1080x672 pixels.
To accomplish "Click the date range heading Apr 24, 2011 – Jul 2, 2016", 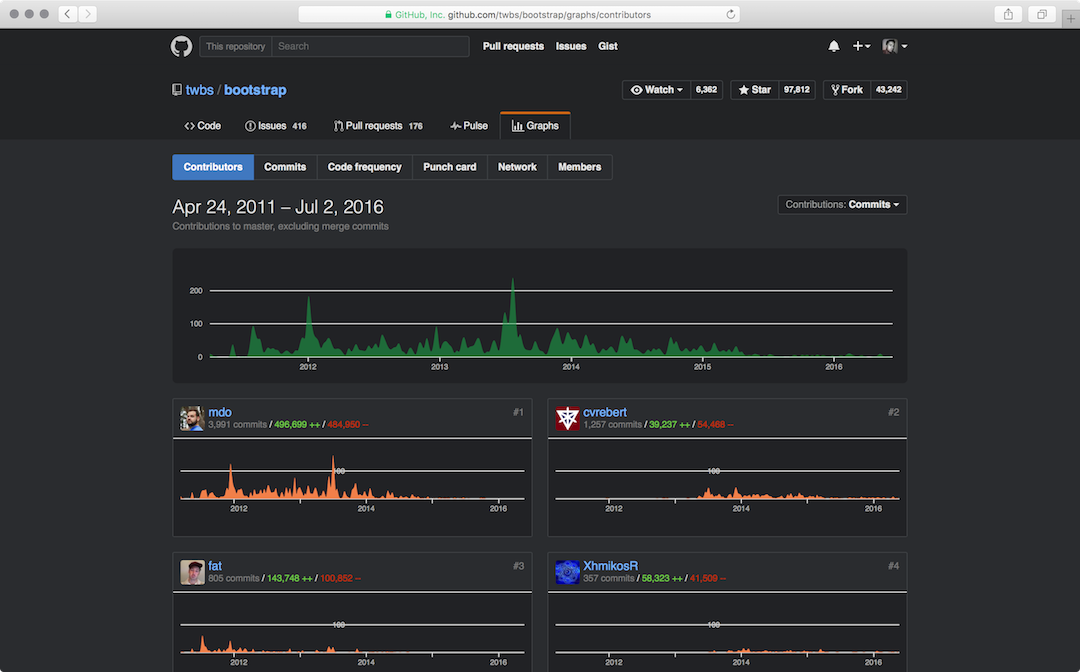I will coord(278,207).
